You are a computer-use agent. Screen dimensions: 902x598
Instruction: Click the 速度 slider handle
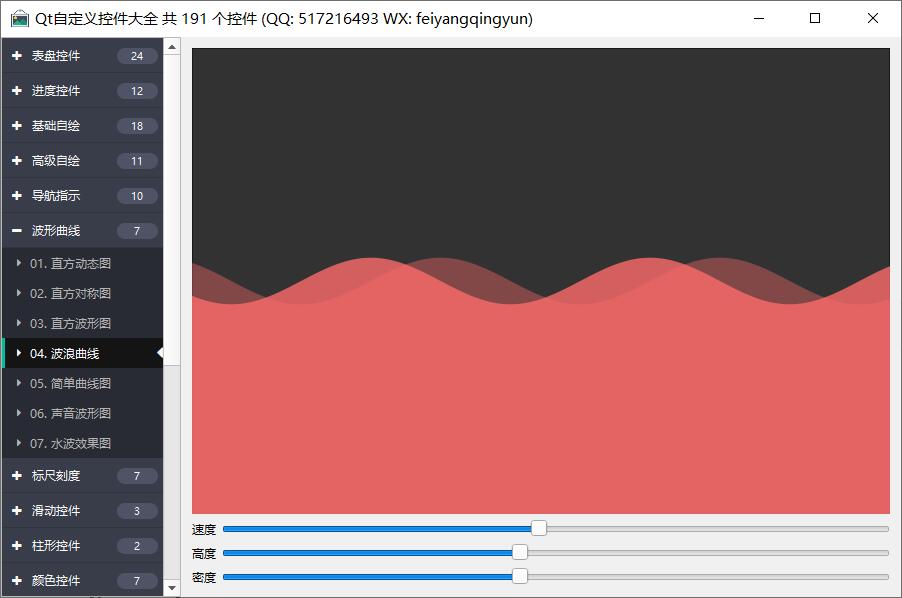click(539, 528)
